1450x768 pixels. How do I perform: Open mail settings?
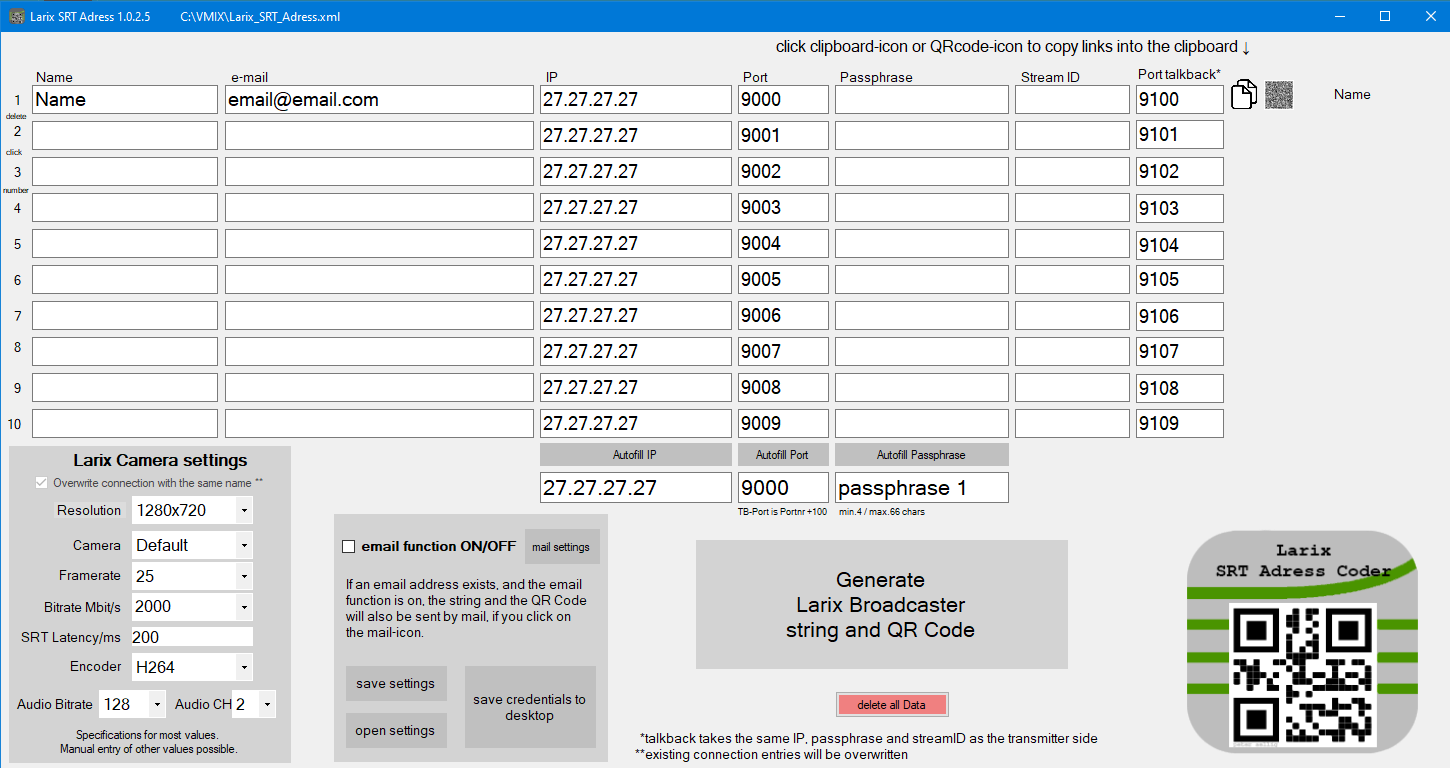coord(560,547)
